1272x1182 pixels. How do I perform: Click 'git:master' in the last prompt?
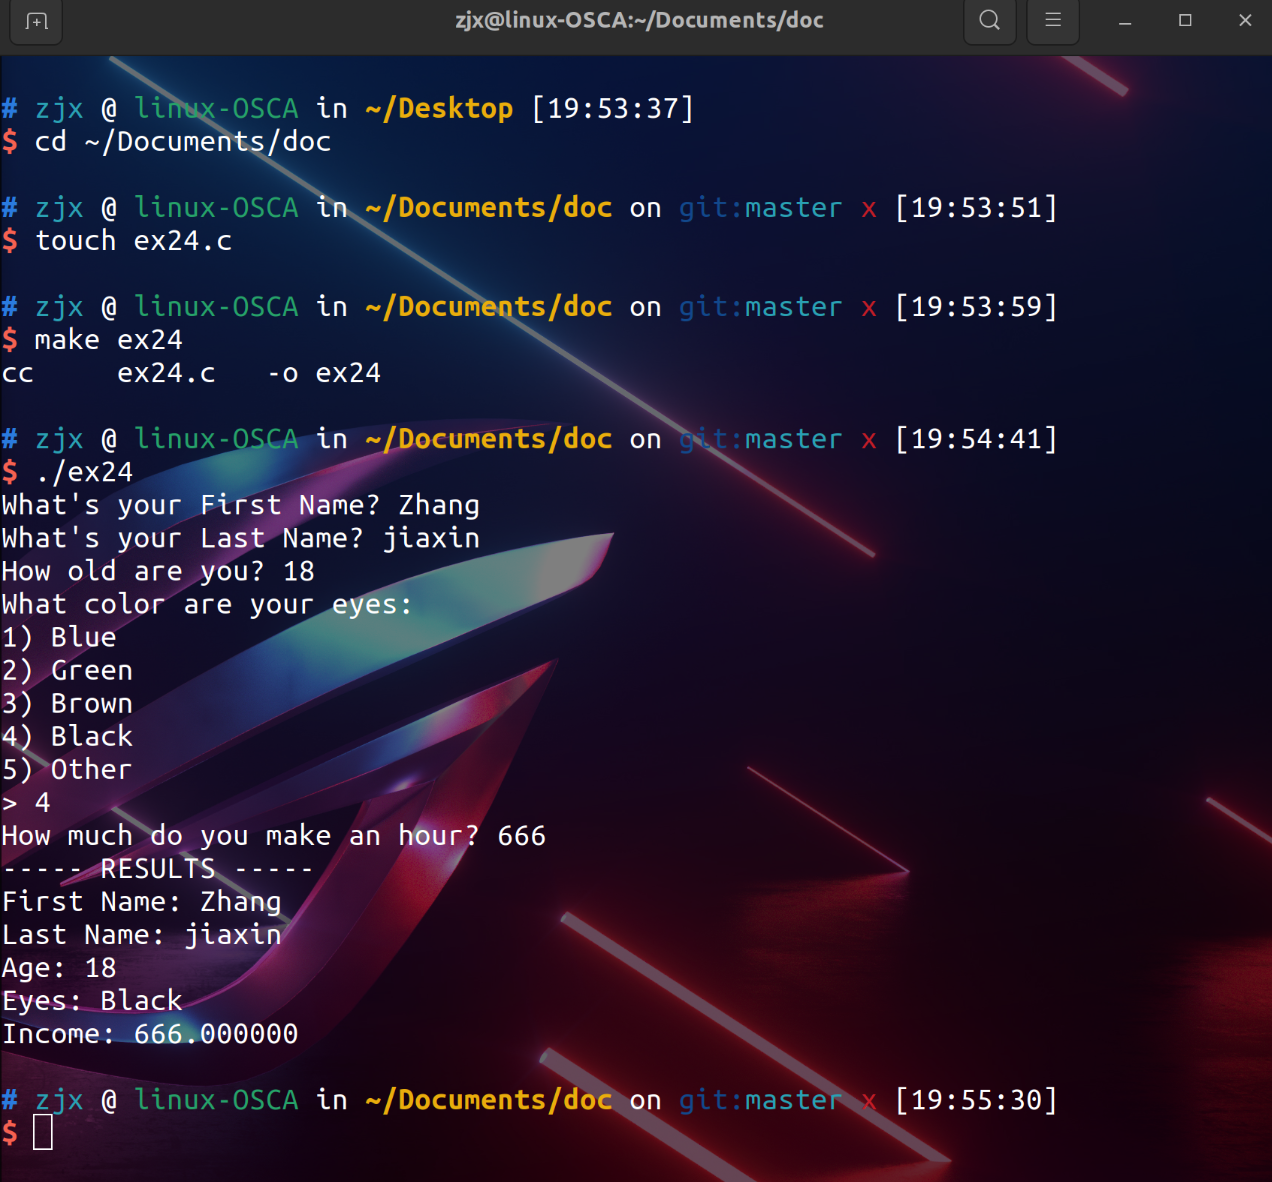click(760, 1100)
